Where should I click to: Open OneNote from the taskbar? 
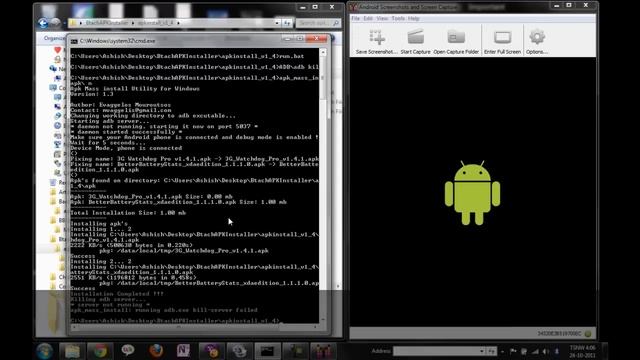183,351
